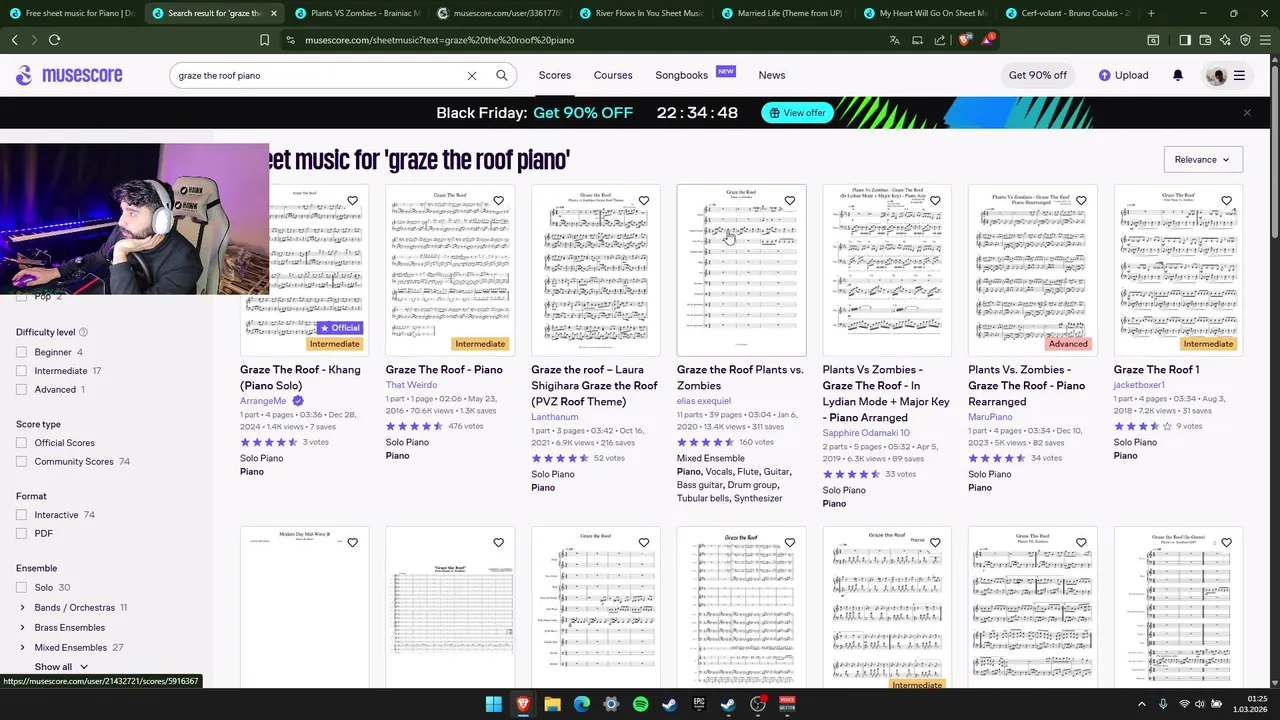This screenshot has height=720, width=1280.
Task: Heart the MaruPiano Piano Rearranged score
Action: coord(1081,201)
